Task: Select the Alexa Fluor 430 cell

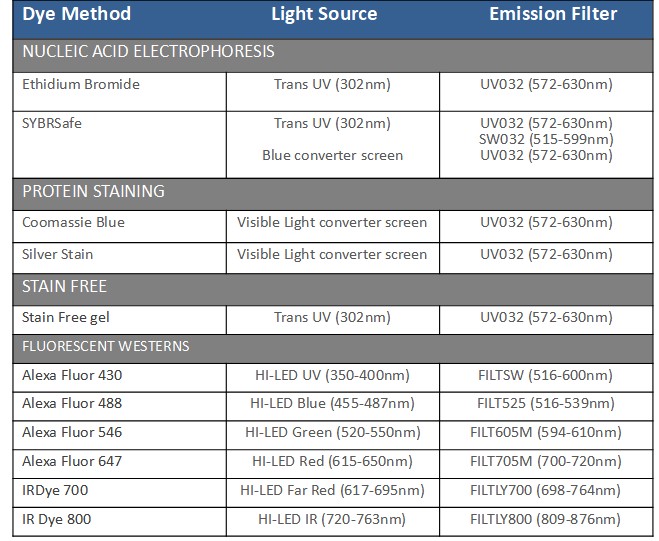Action: (72, 376)
